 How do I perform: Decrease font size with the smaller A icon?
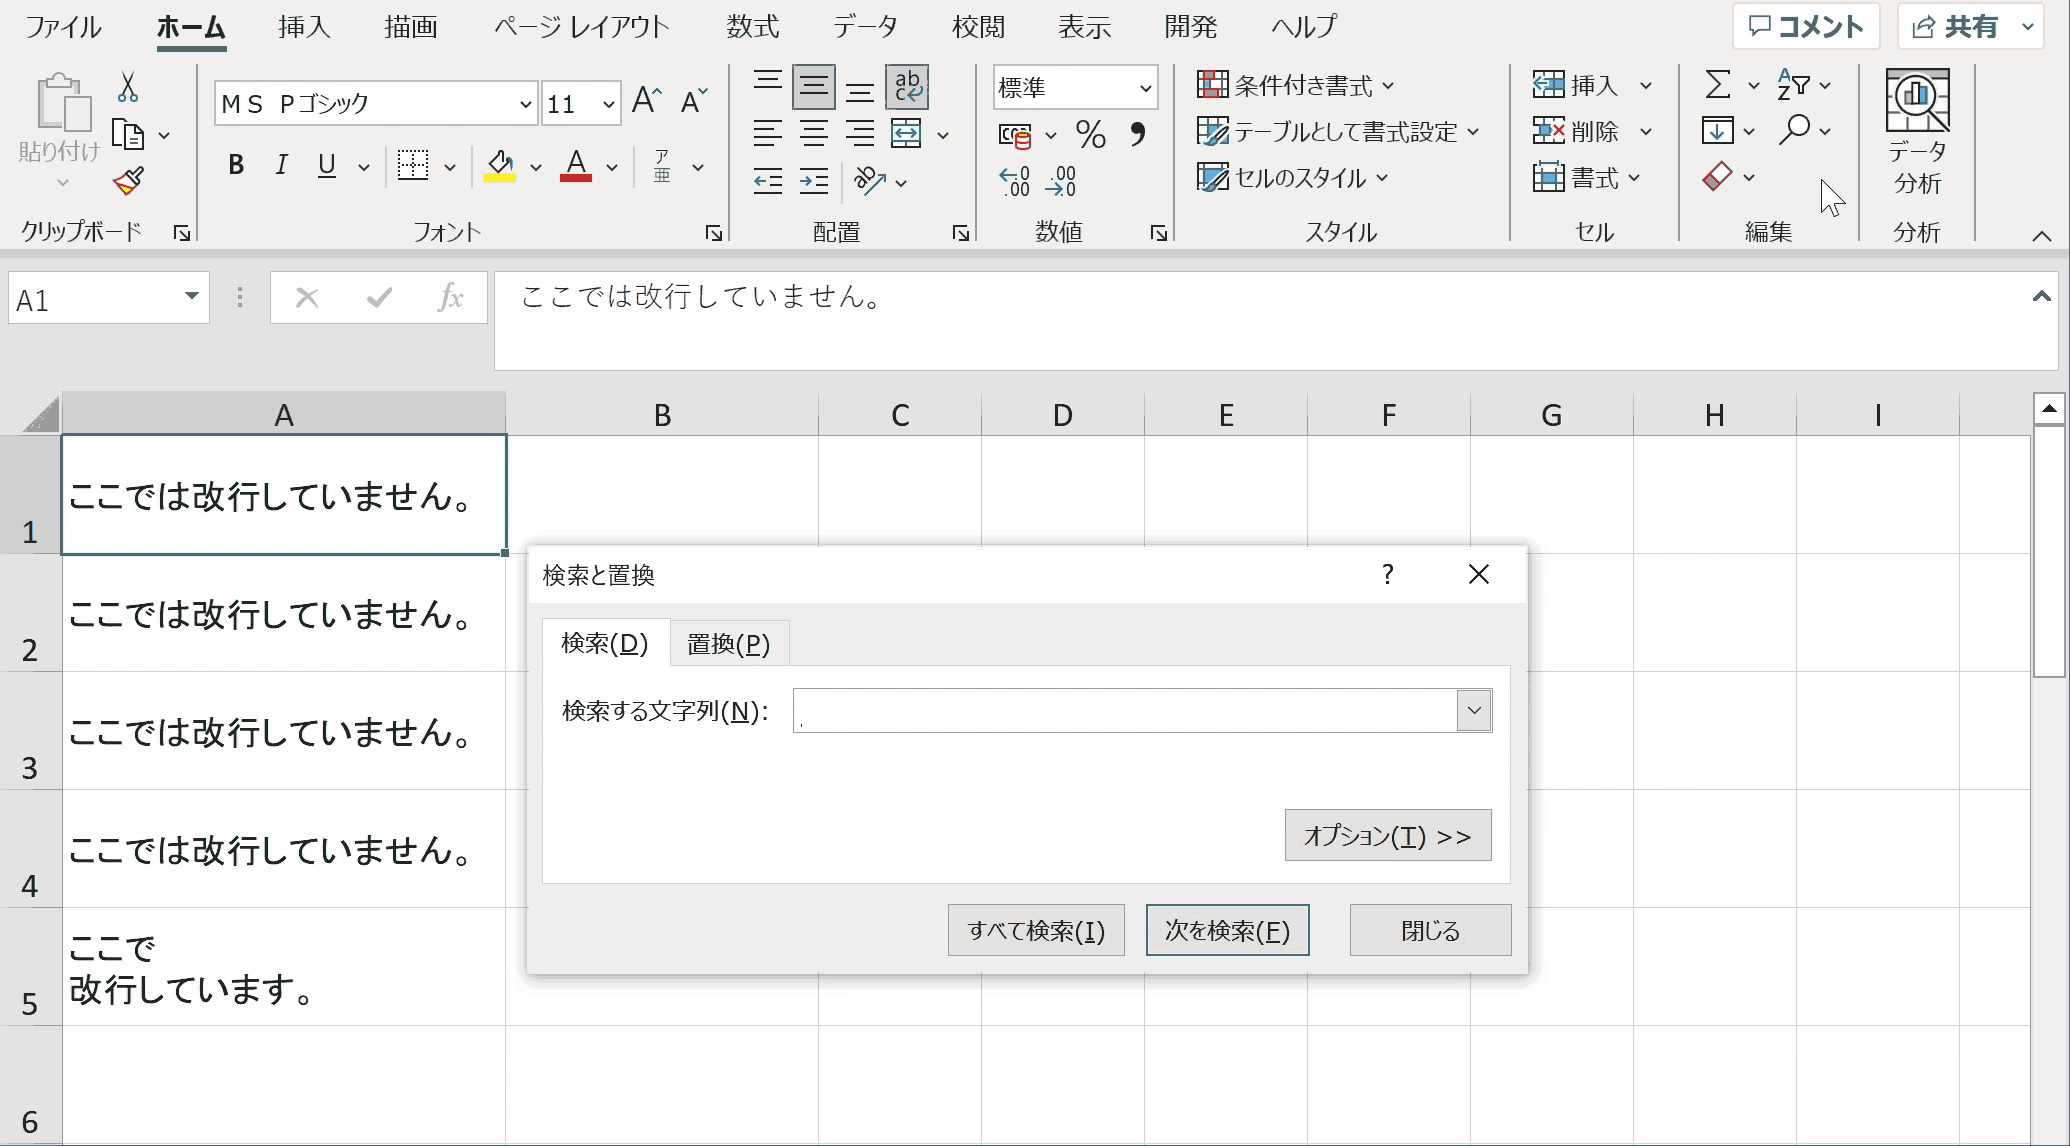click(694, 102)
